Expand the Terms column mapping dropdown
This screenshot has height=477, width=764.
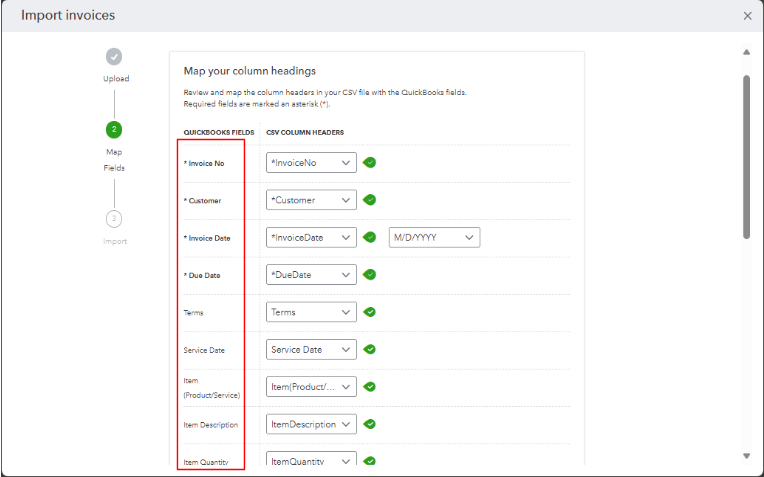(x=311, y=312)
